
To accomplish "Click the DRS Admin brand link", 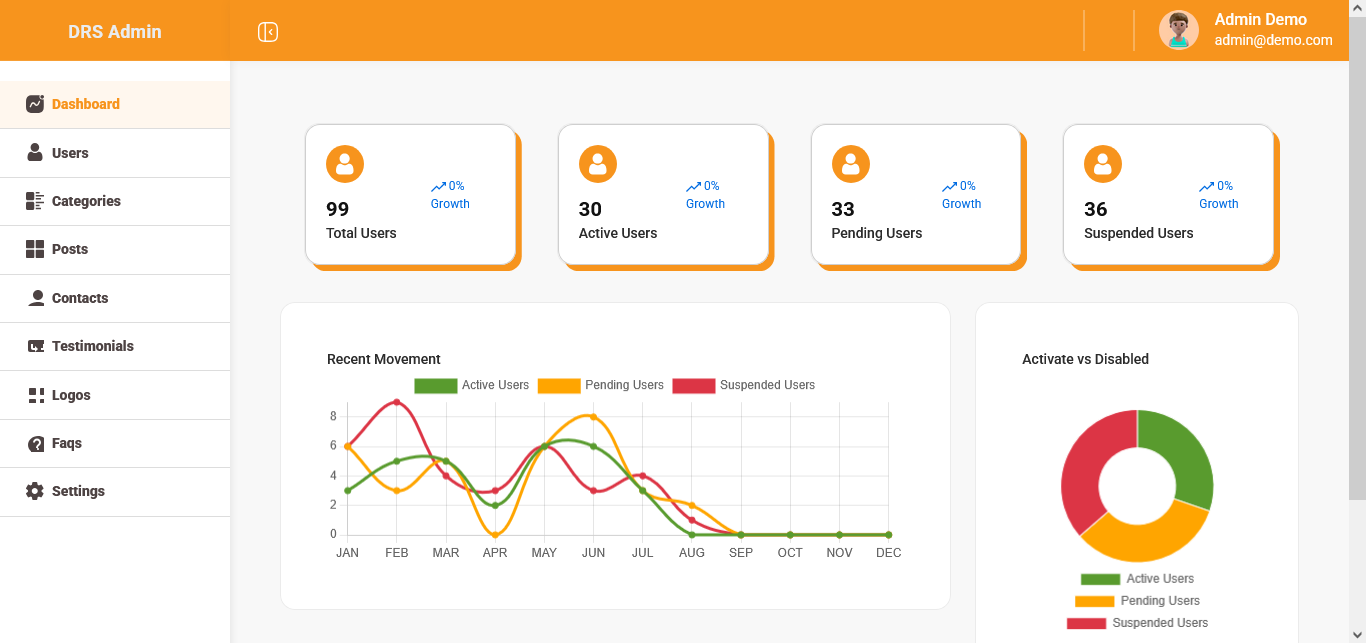I will click(114, 32).
